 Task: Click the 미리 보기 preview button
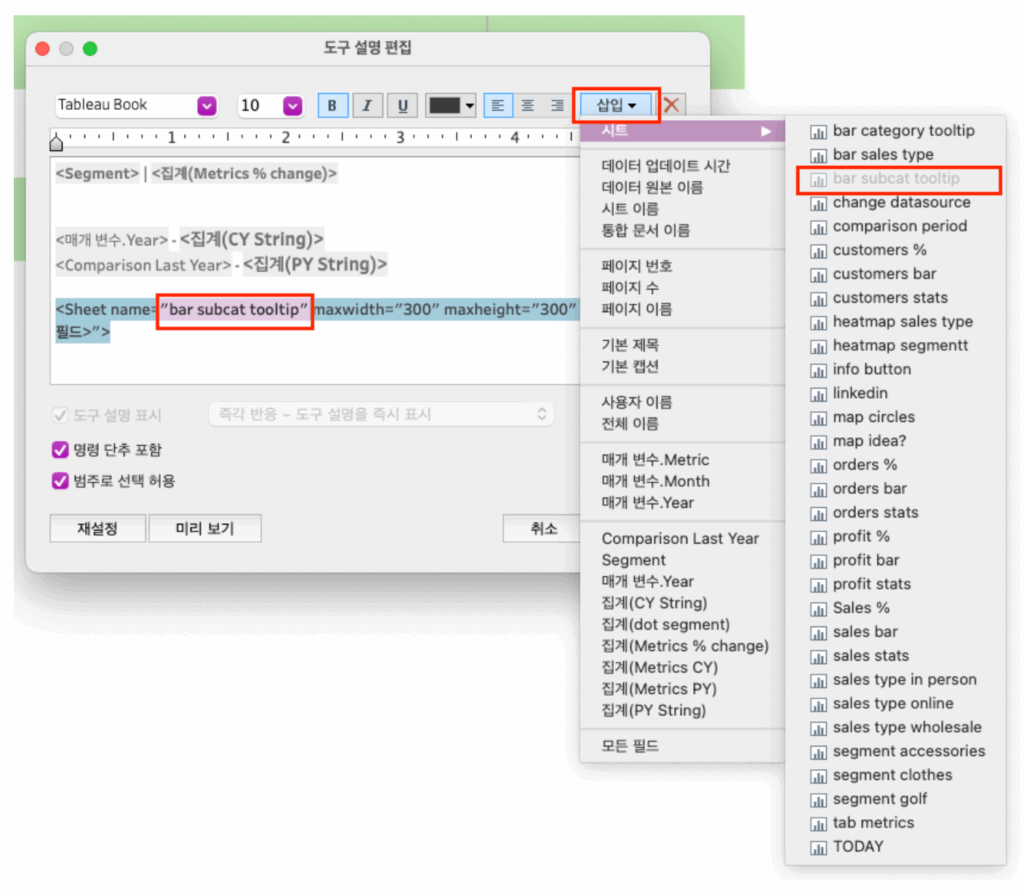(x=204, y=529)
